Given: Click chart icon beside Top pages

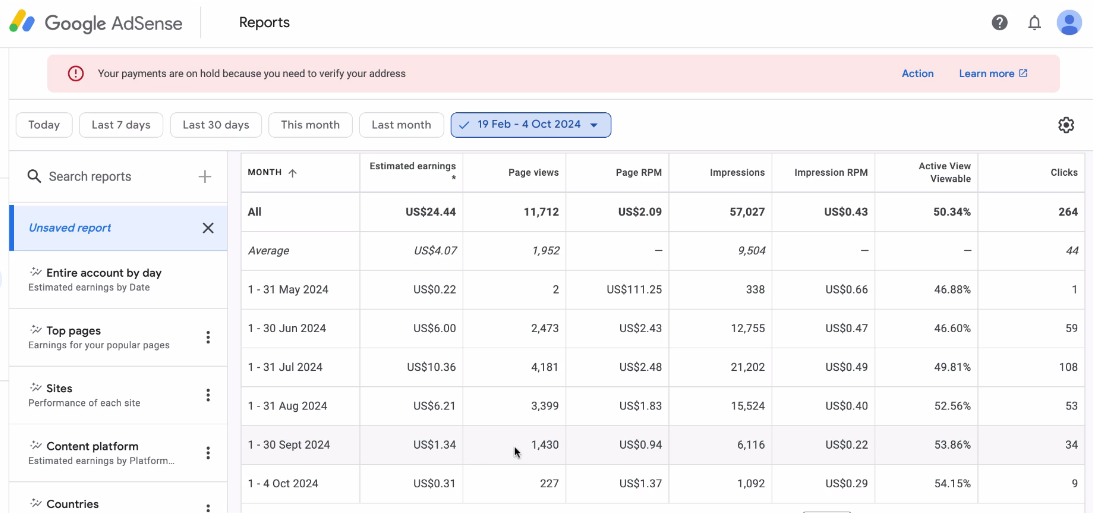Looking at the screenshot, I should click(x=36, y=330).
